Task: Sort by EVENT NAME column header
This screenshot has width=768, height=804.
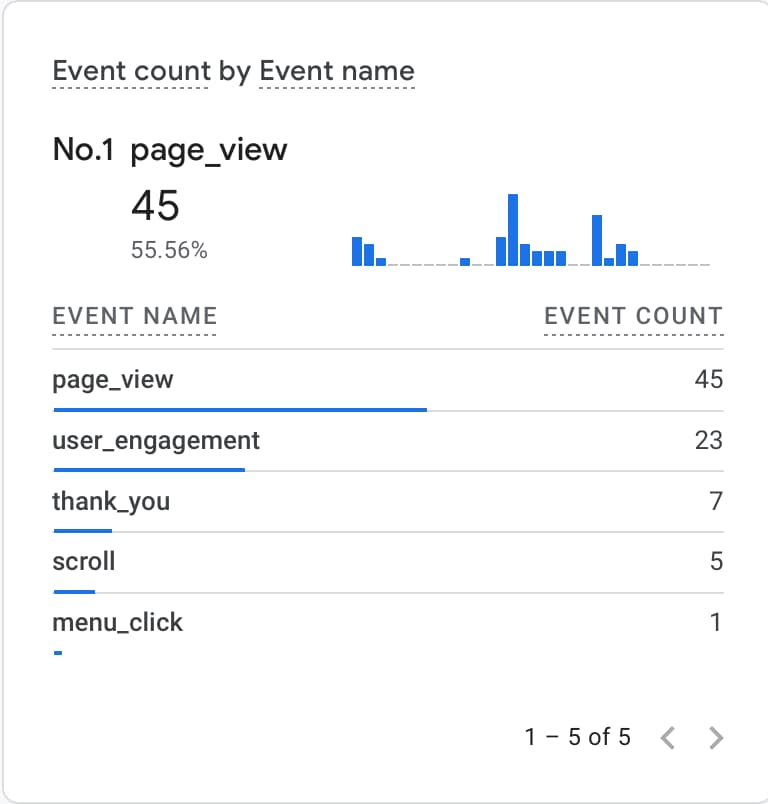Action: tap(134, 316)
